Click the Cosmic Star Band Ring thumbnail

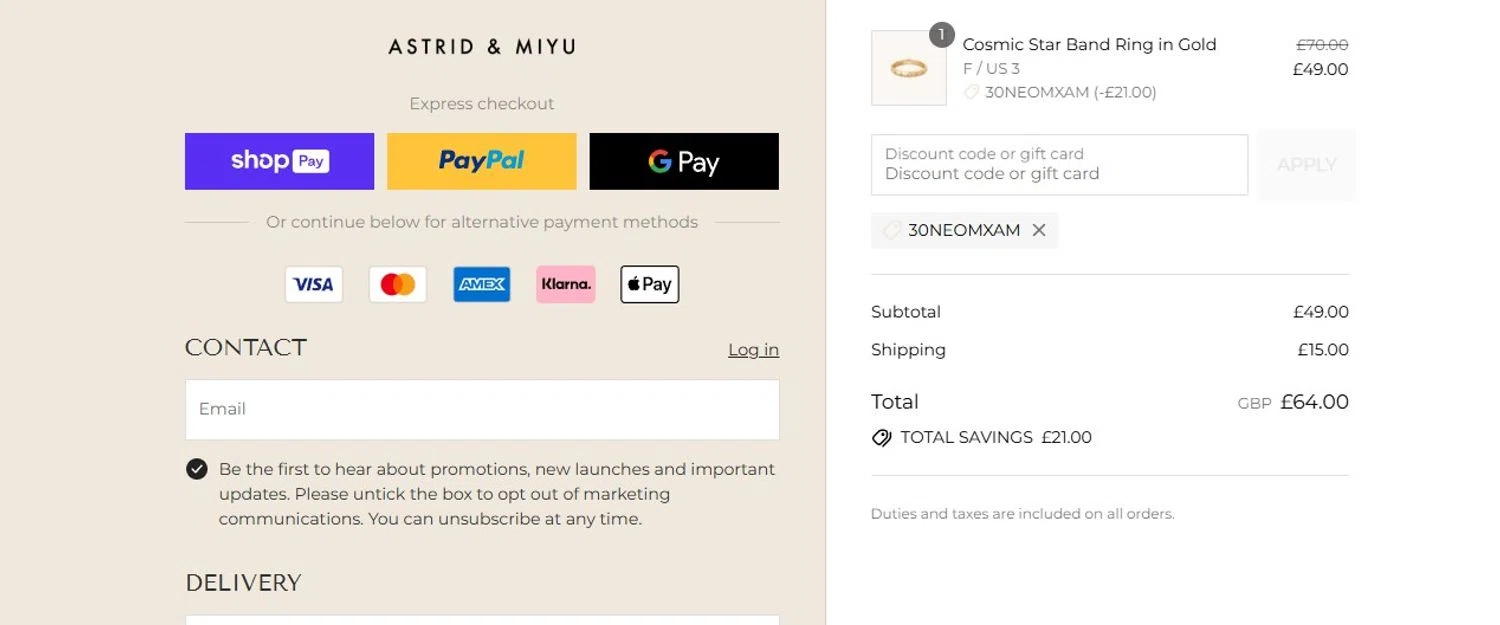[909, 68]
